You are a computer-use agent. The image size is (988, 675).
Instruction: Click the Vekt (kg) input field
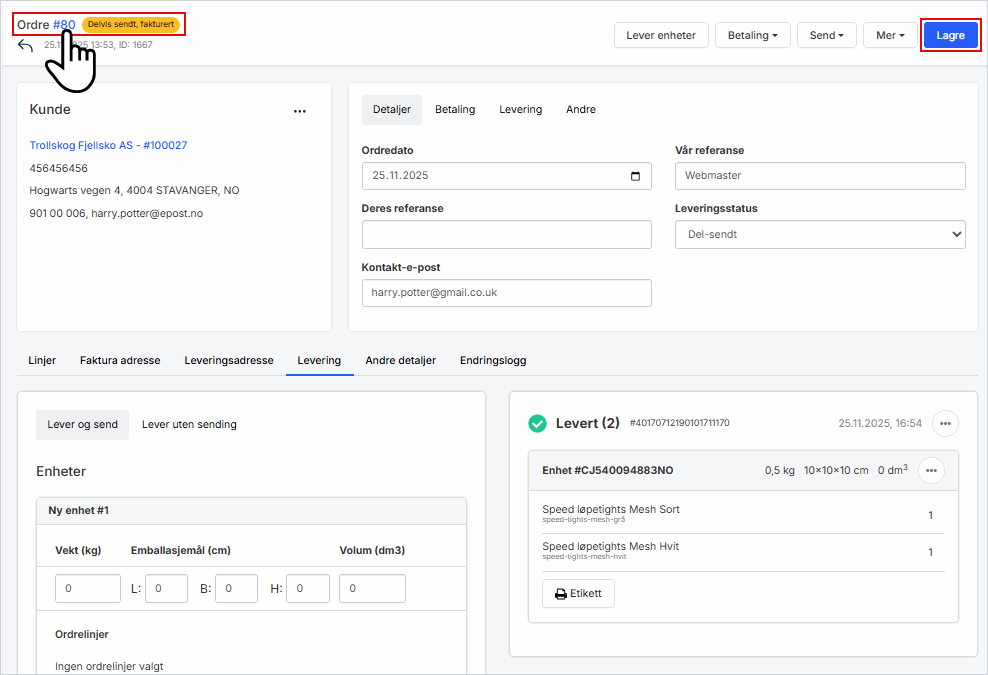88,589
